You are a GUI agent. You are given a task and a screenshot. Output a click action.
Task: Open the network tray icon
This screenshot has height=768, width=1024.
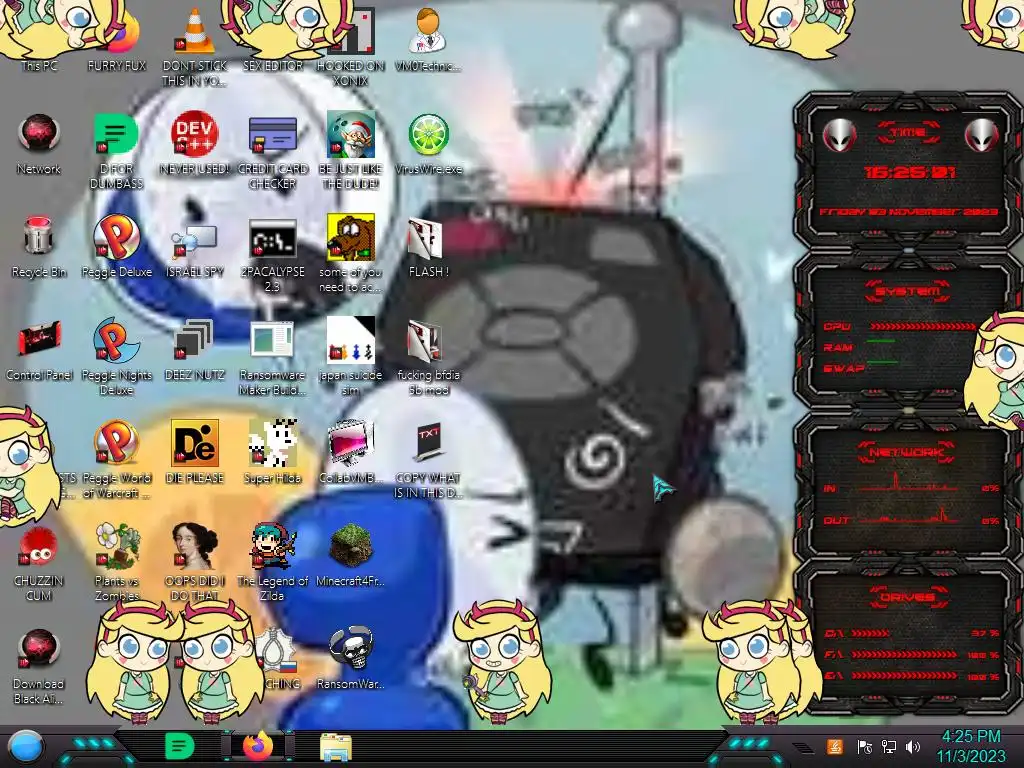click(x=889, y=746)
